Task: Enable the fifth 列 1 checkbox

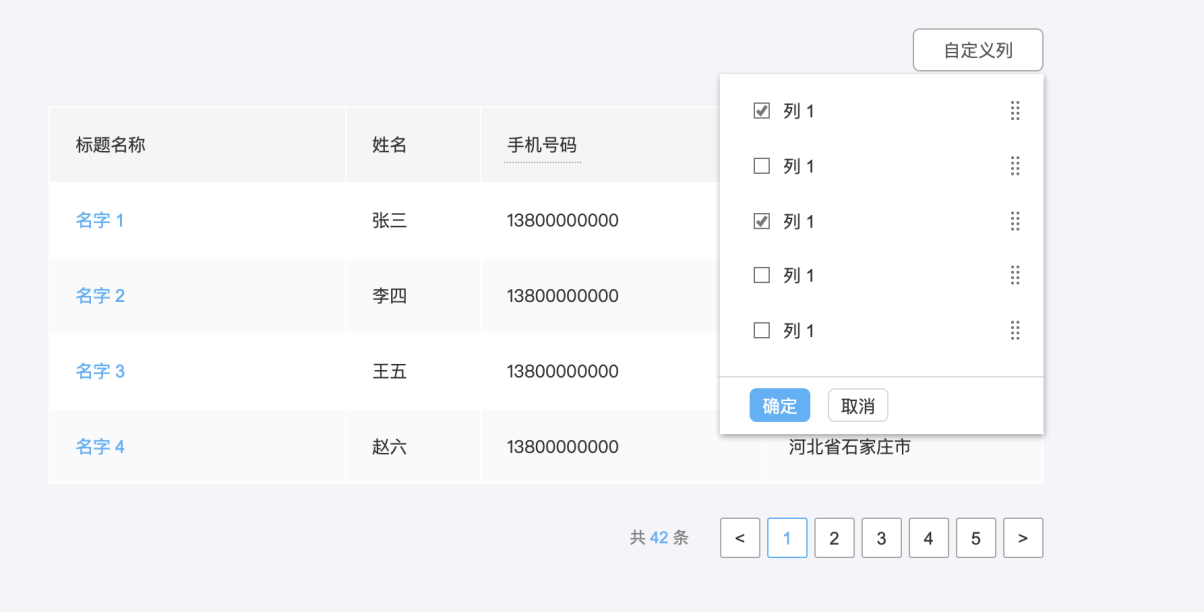Action: [x=761, y=330]
